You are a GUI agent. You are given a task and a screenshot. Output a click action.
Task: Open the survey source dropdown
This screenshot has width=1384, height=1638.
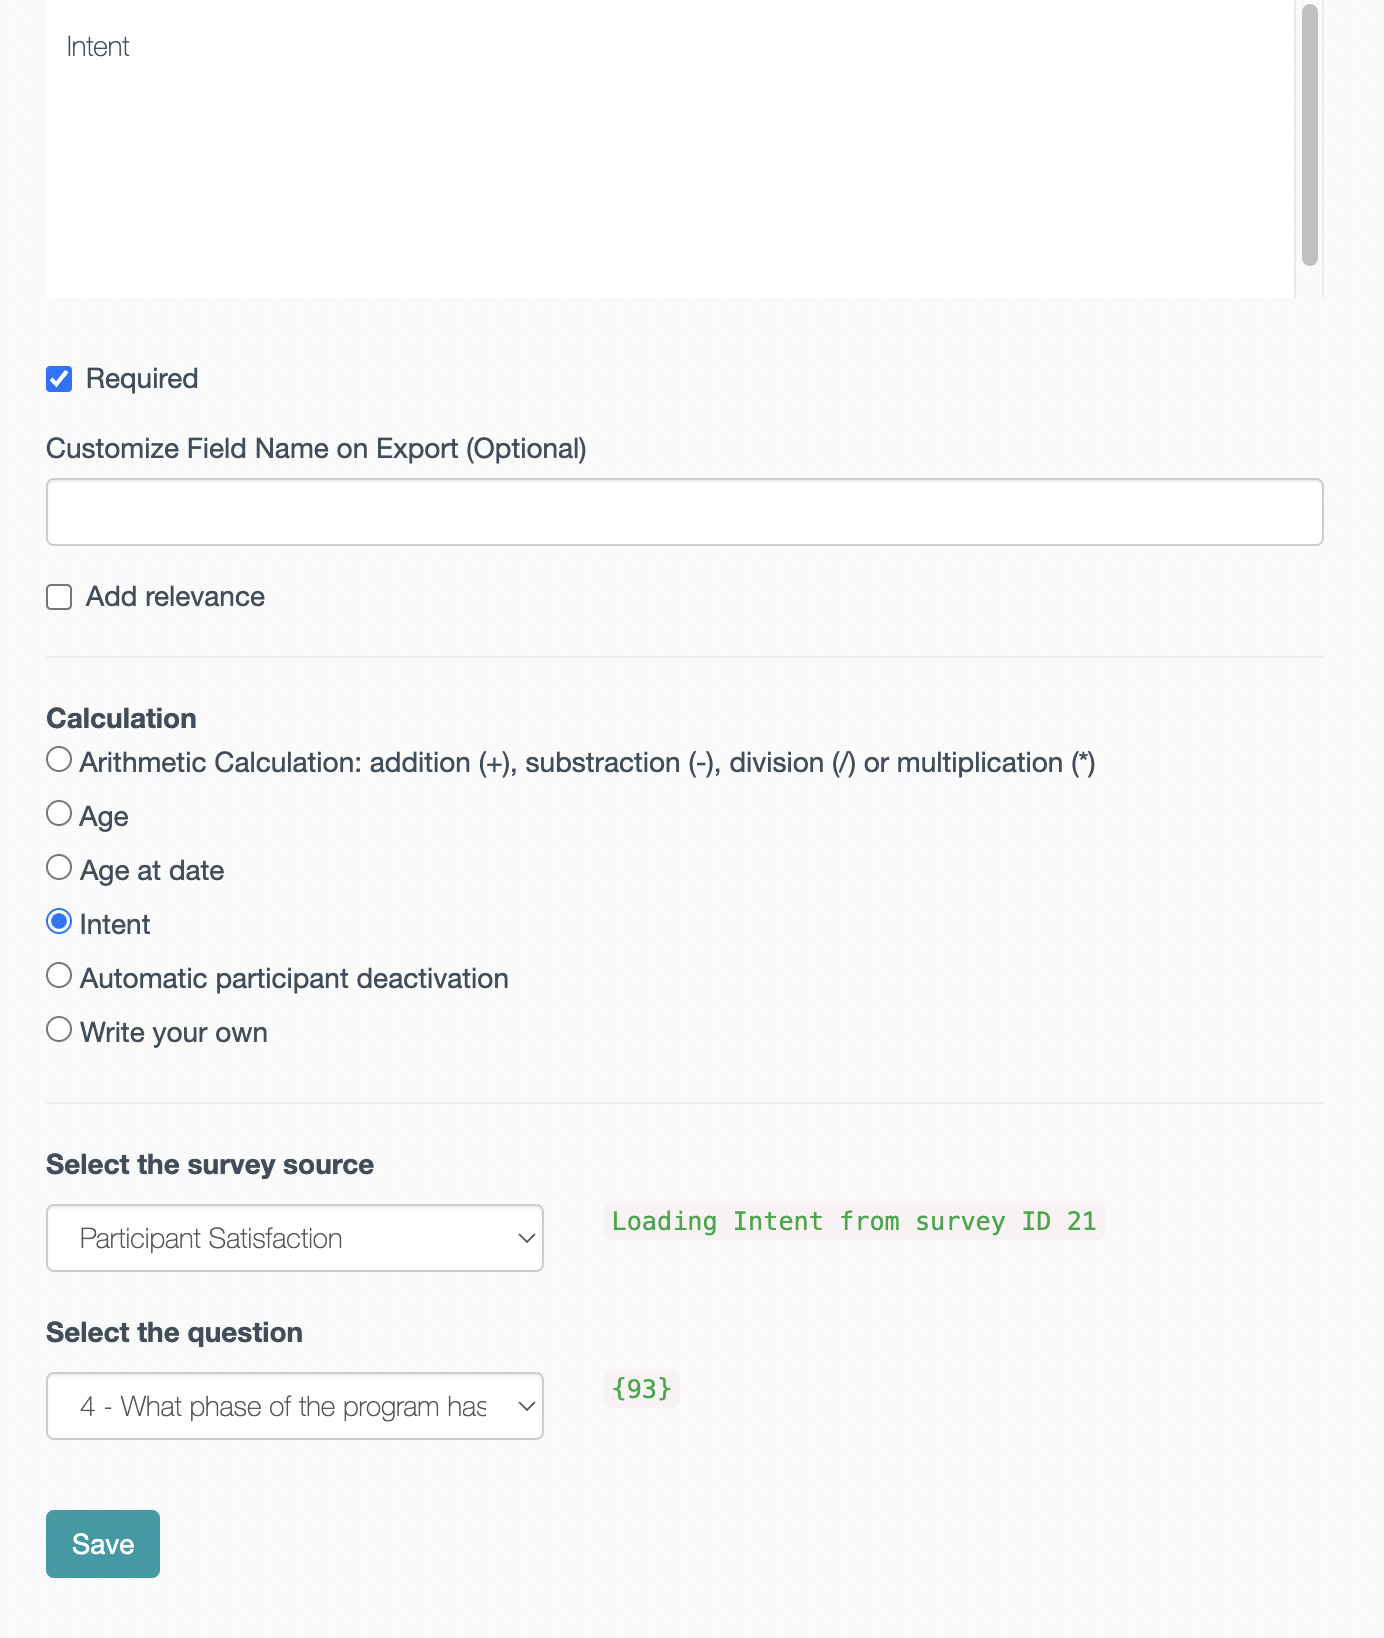click(294, 1238)
